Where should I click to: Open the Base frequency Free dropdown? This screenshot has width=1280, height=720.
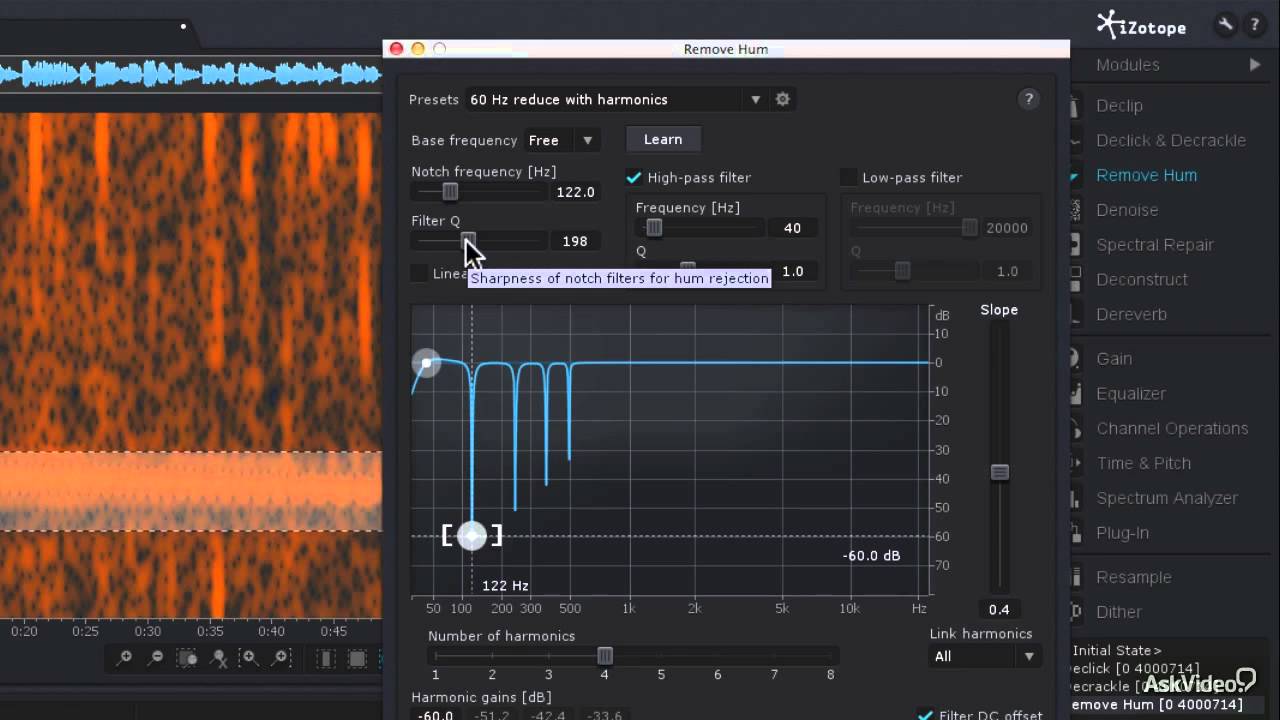562,140
